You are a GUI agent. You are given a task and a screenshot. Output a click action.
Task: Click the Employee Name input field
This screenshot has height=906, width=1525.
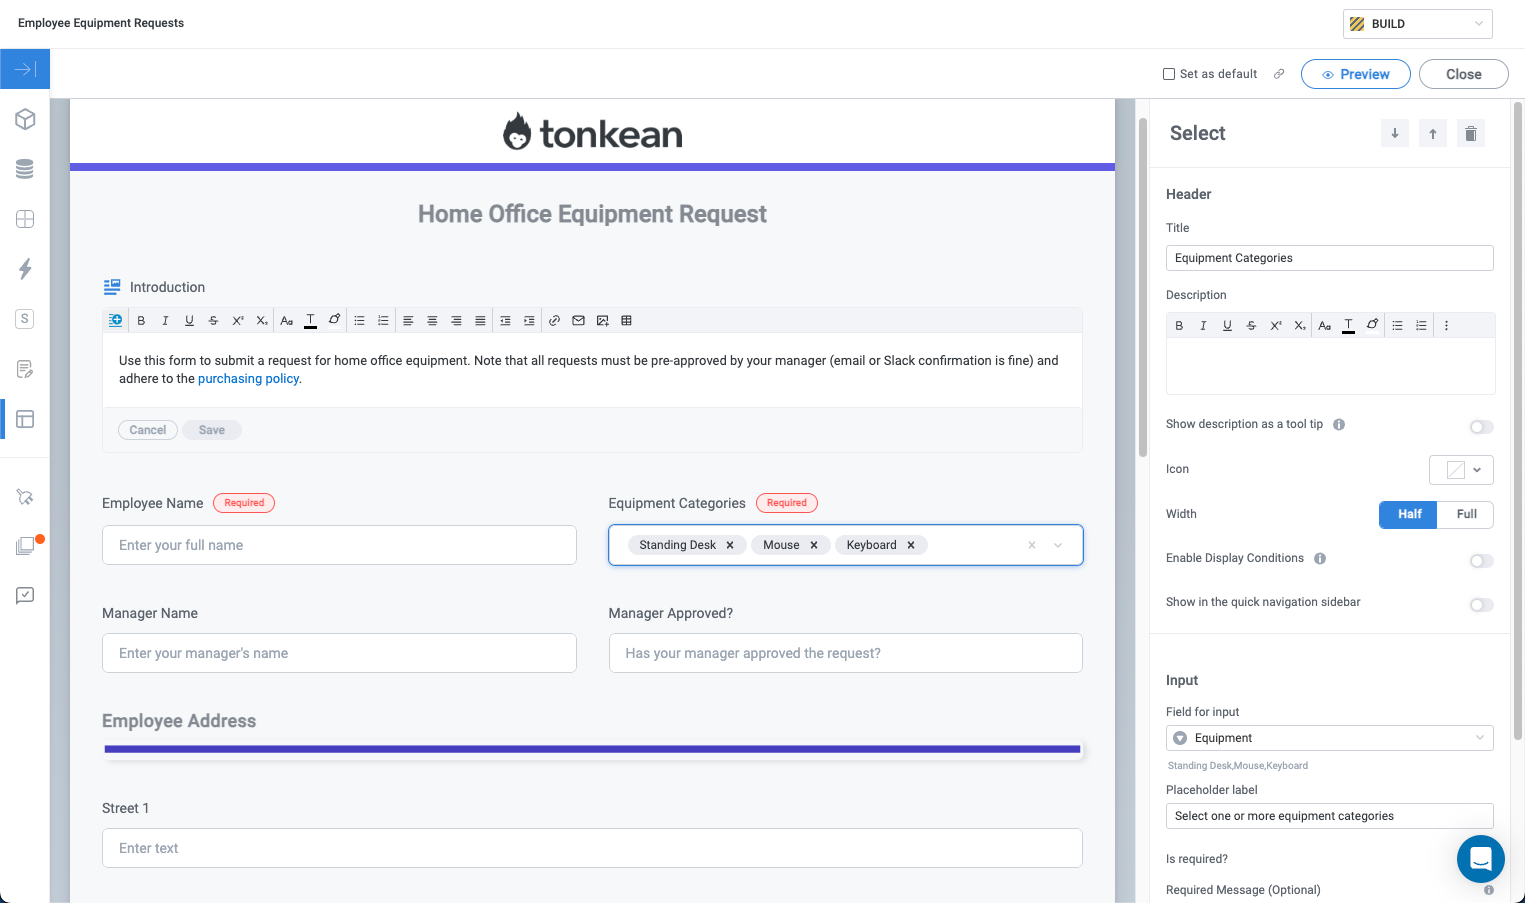[339, 545]
